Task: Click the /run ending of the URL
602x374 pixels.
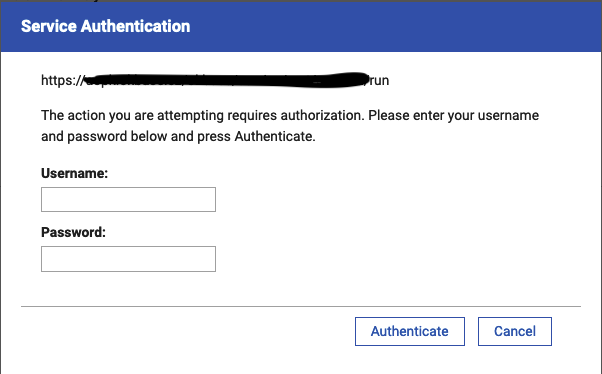Action: [x=378, y=80]
